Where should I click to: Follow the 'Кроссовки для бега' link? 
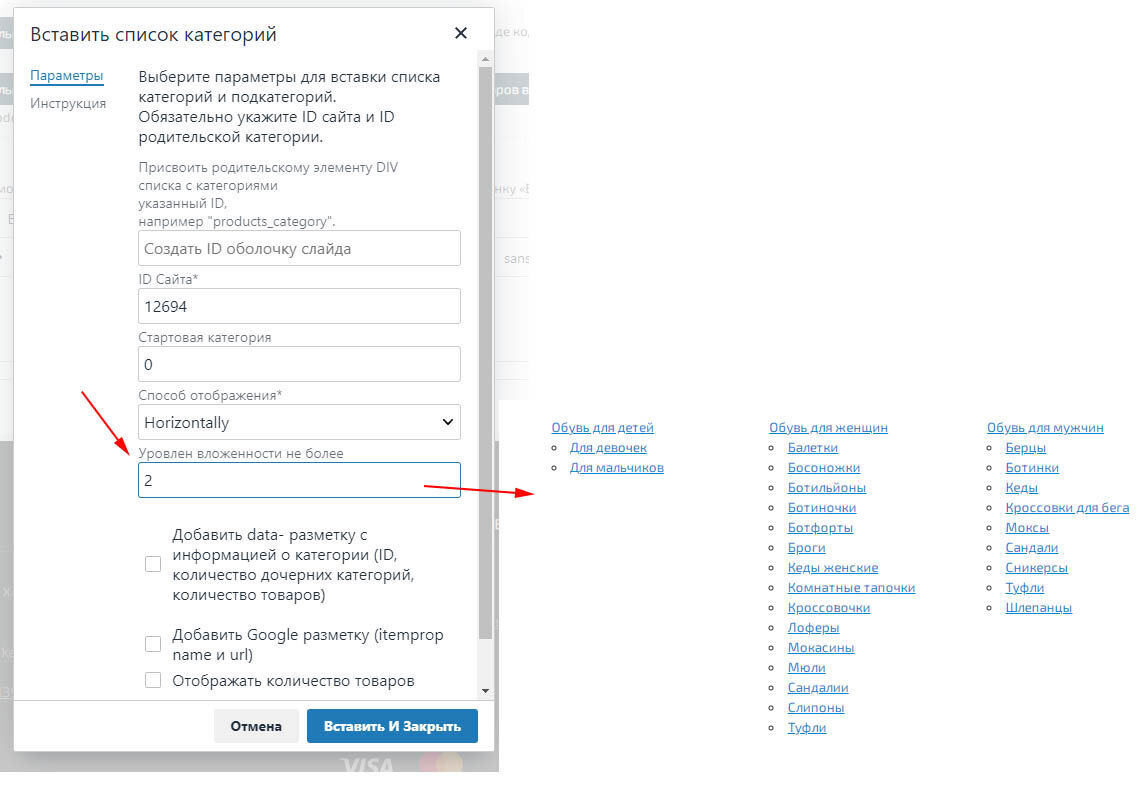tap(1067, 508)
